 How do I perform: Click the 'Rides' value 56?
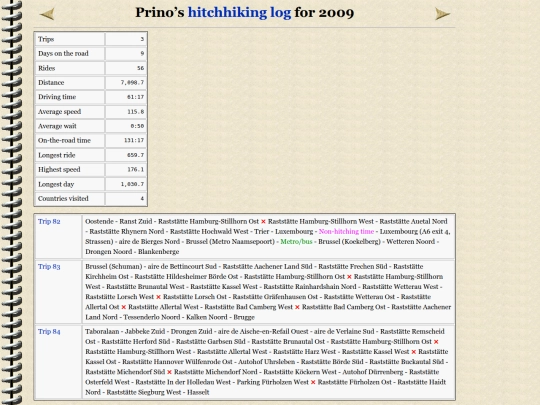(141, 68)
